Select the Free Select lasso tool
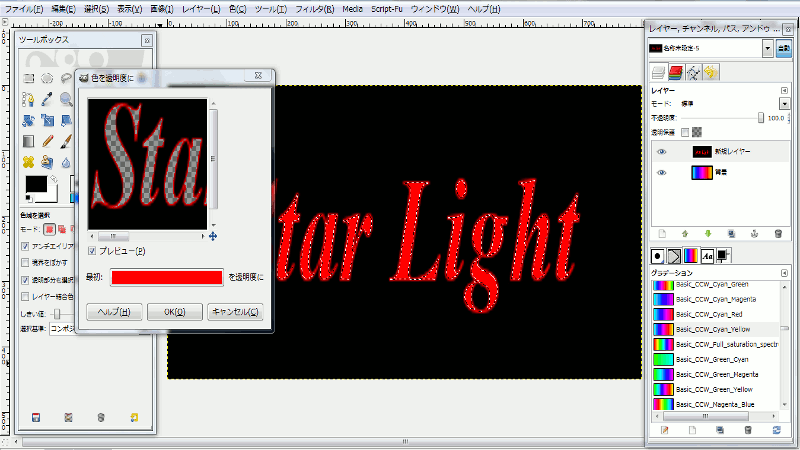The height and width of the screenshot is (450, 800). [x=66, y=78]
